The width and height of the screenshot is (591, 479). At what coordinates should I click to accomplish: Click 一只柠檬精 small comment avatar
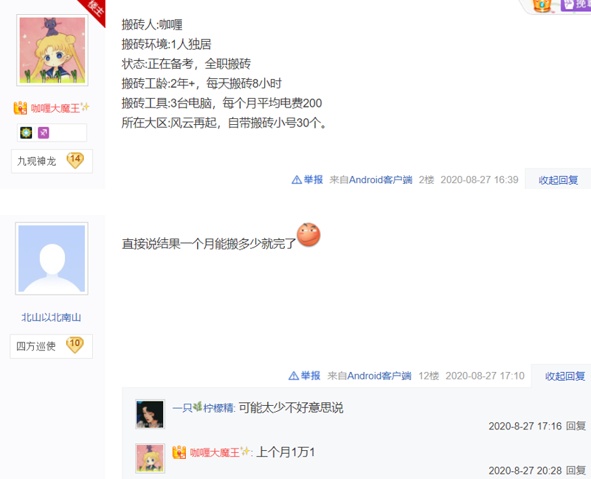(150, 414)
